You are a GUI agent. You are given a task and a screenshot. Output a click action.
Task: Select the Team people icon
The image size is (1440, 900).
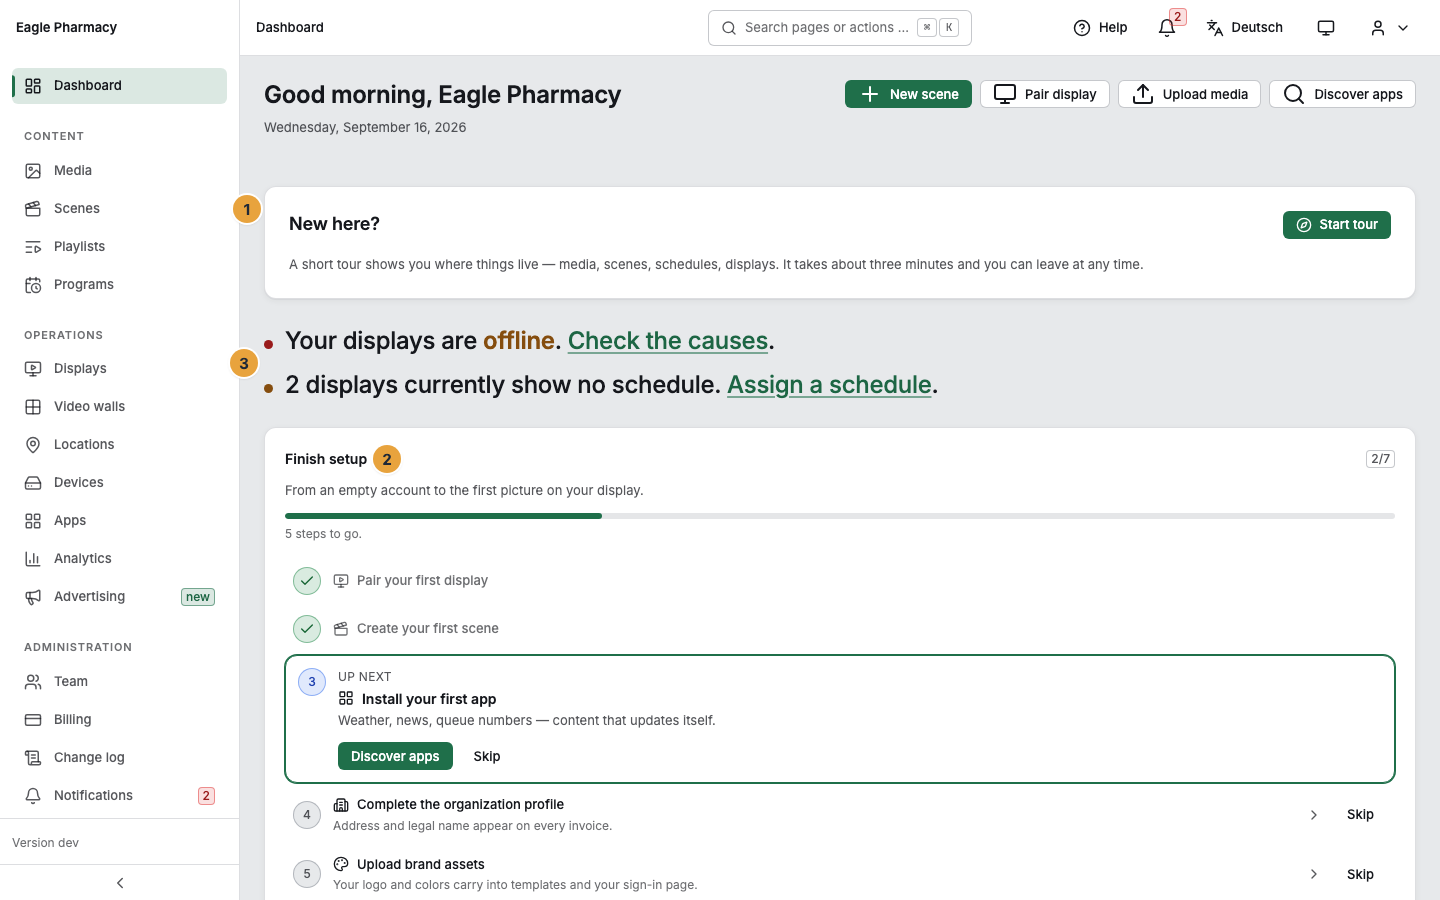(x=33, y=682)
